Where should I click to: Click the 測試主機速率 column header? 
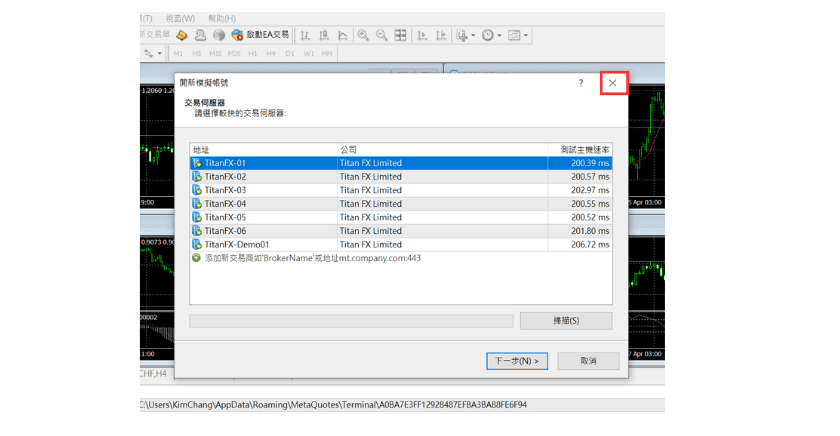pos(584,149)
